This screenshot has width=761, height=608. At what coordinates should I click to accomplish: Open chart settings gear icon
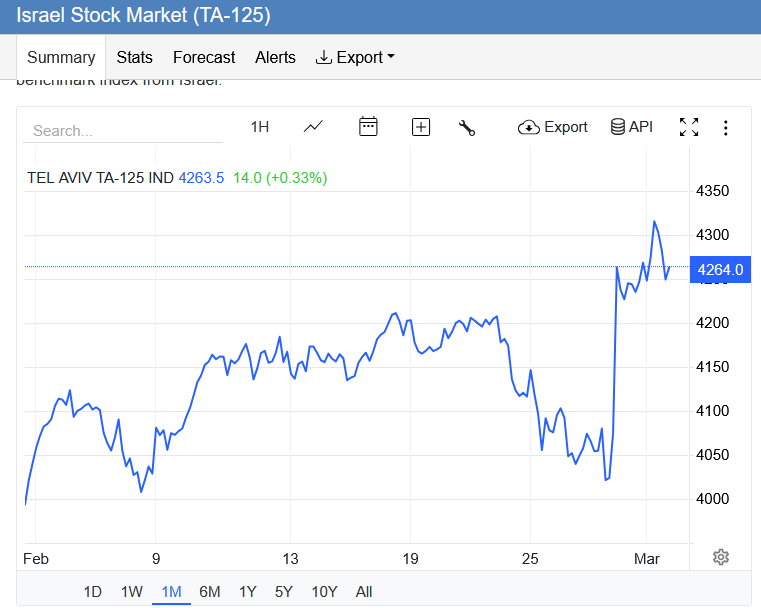(x=720, y=557)
